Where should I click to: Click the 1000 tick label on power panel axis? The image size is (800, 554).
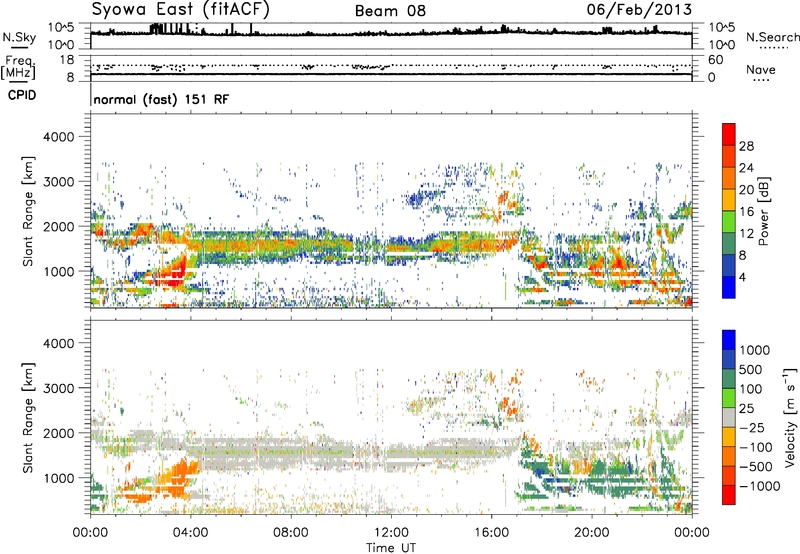pyautogui.click(x=58, y=271)
